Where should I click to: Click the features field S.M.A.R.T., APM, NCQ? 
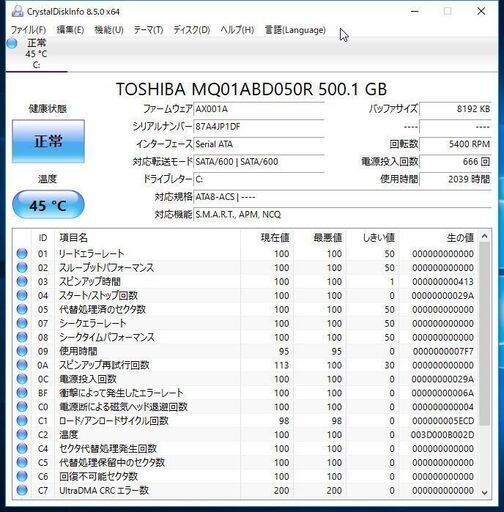pyautogui.click(x=342, y=215)
